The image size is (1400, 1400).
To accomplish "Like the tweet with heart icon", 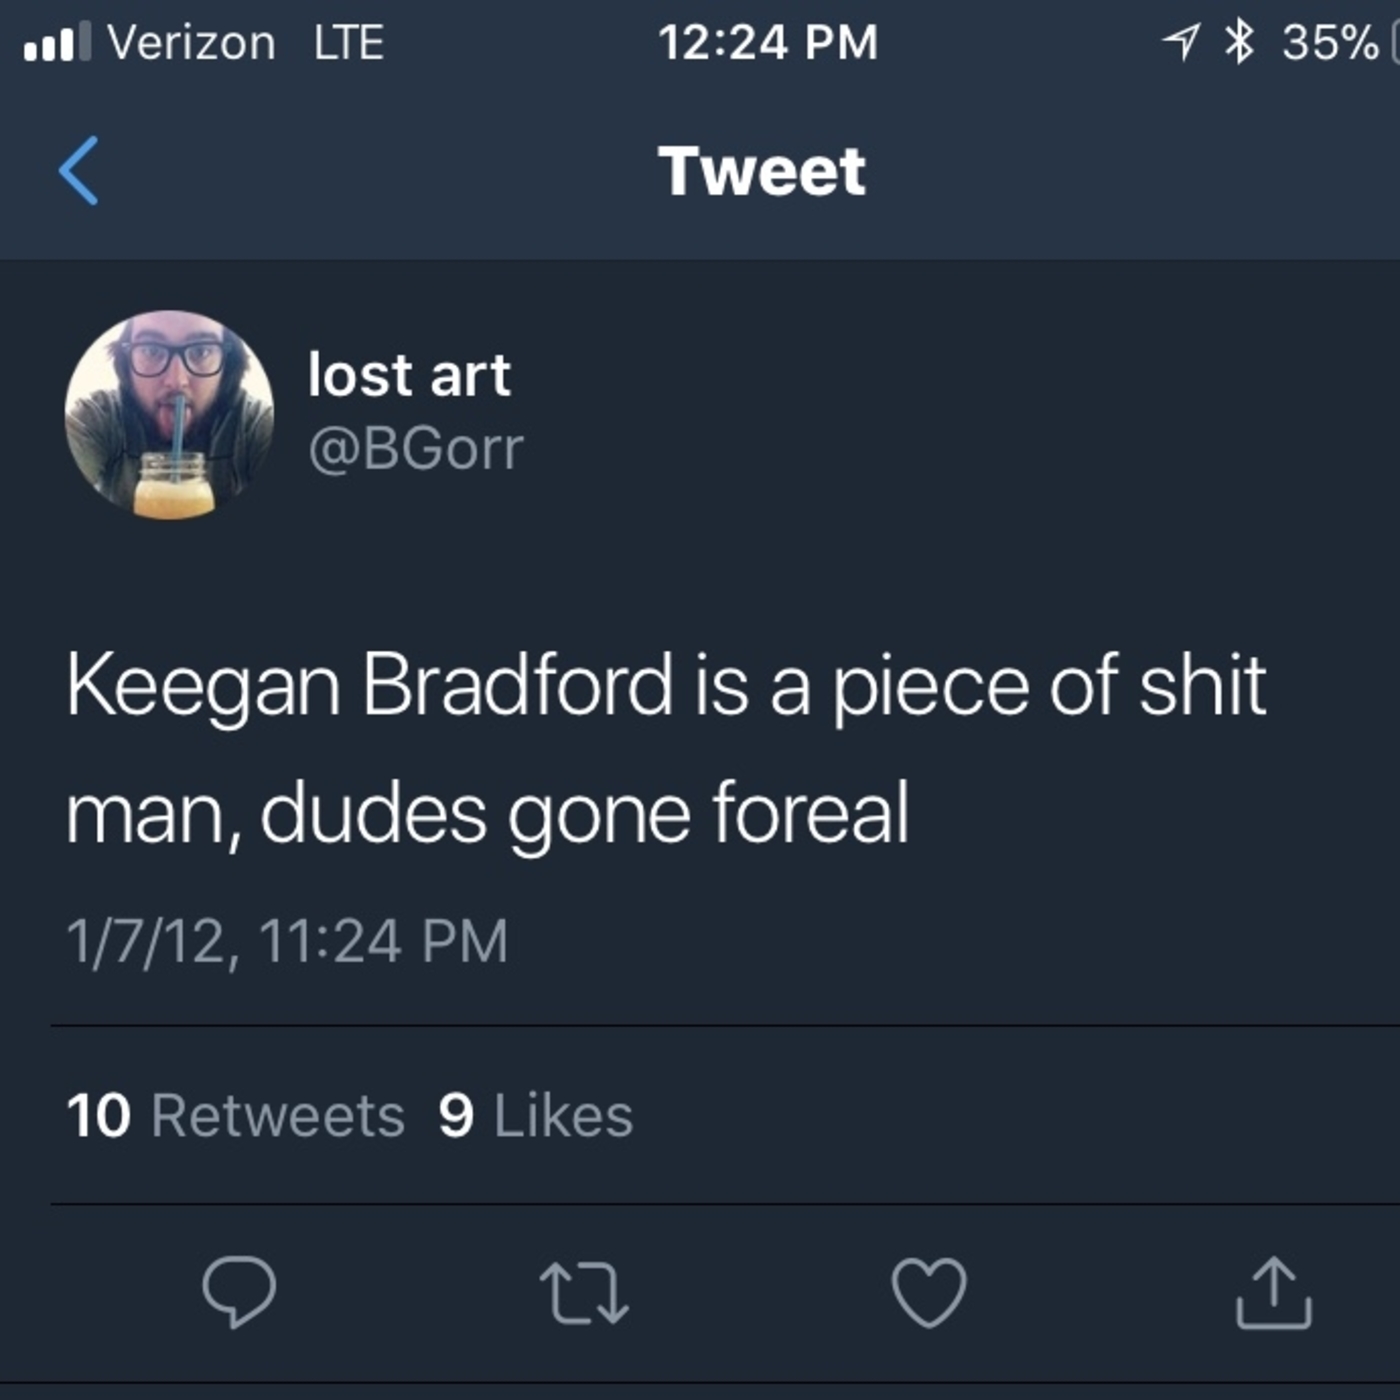I will click(x=929, y=1292).
